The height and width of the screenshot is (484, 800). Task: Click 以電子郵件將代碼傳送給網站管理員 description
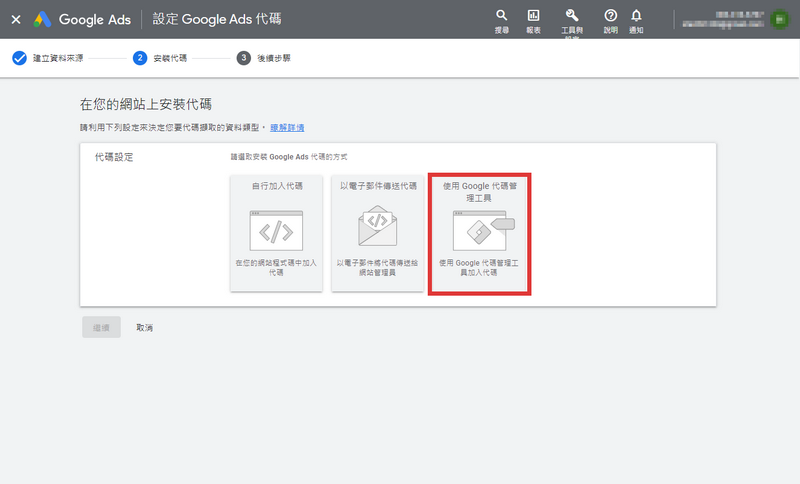[x=378, y=268]
